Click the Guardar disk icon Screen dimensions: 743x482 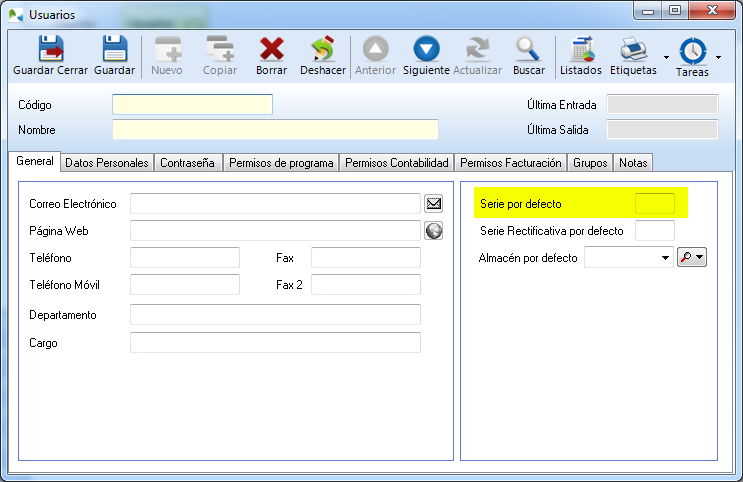coord(114,49)
